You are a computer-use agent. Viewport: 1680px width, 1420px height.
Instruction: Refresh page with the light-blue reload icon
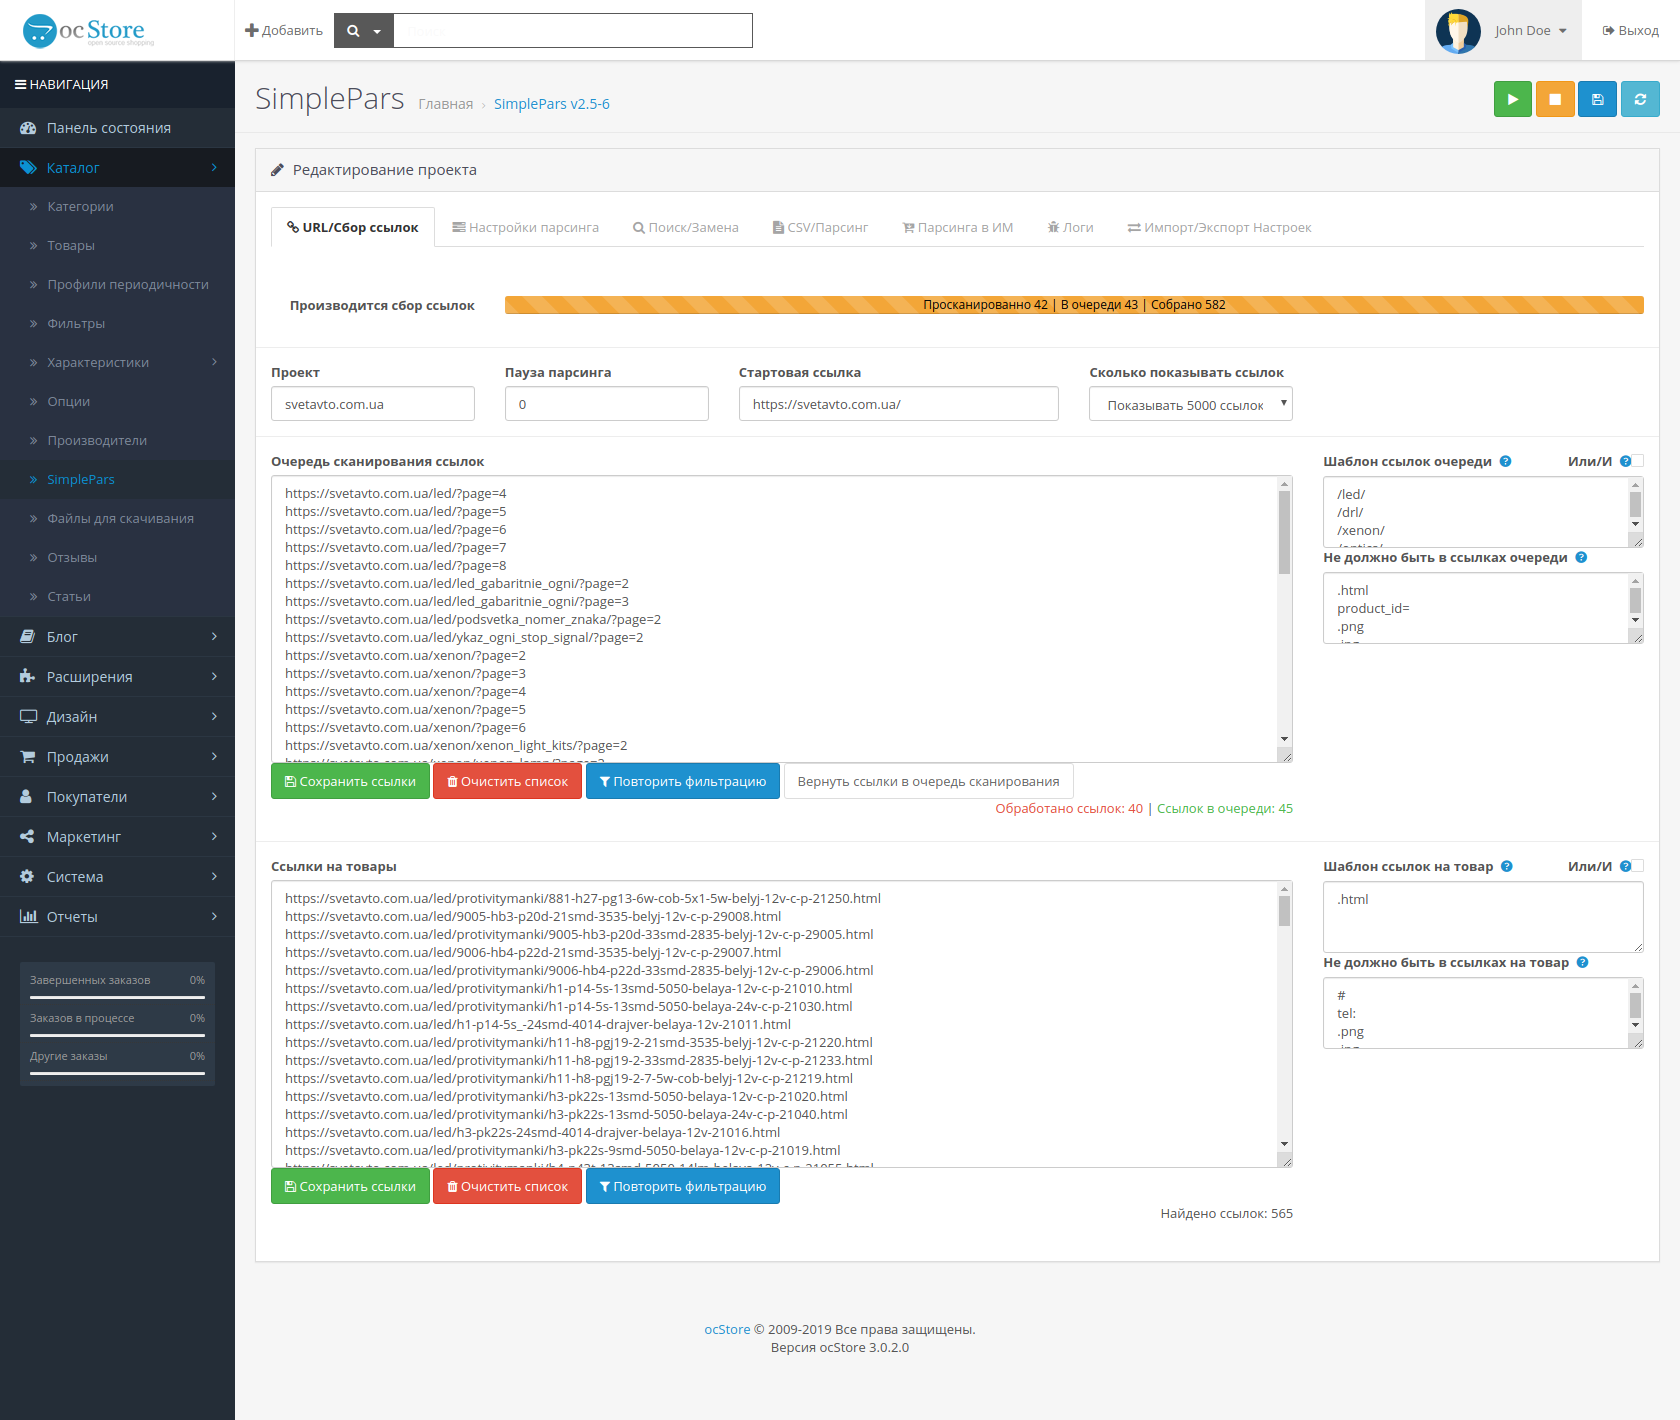pyautogui.click(x=1640, y=99)
